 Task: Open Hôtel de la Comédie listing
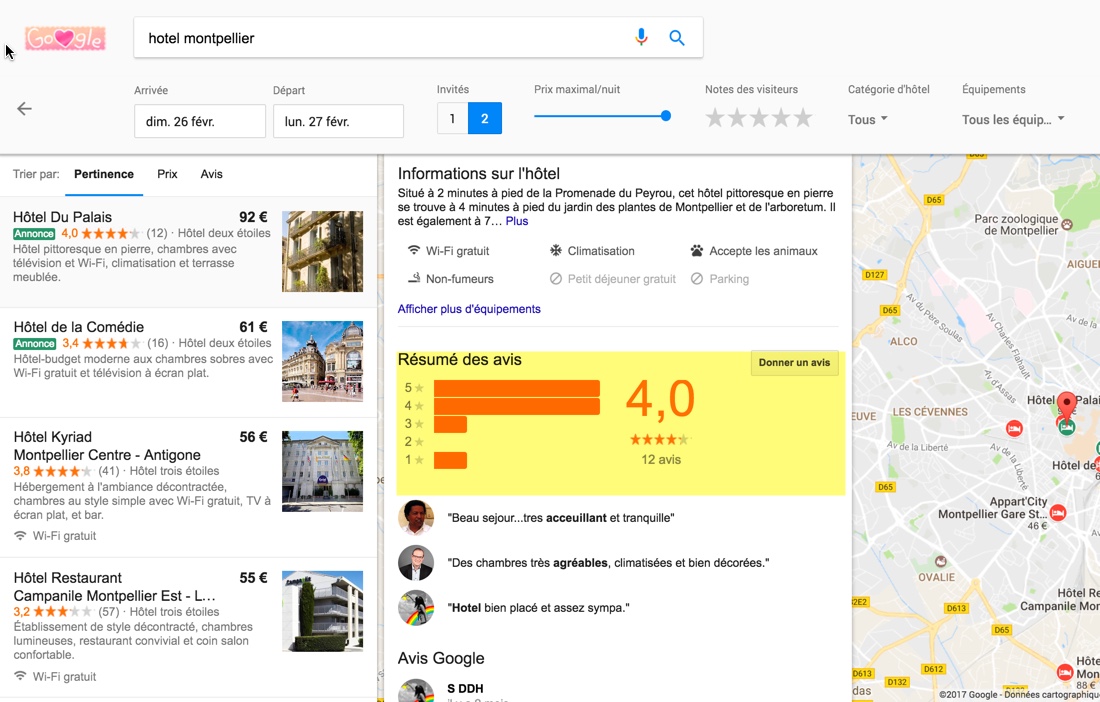188,362
